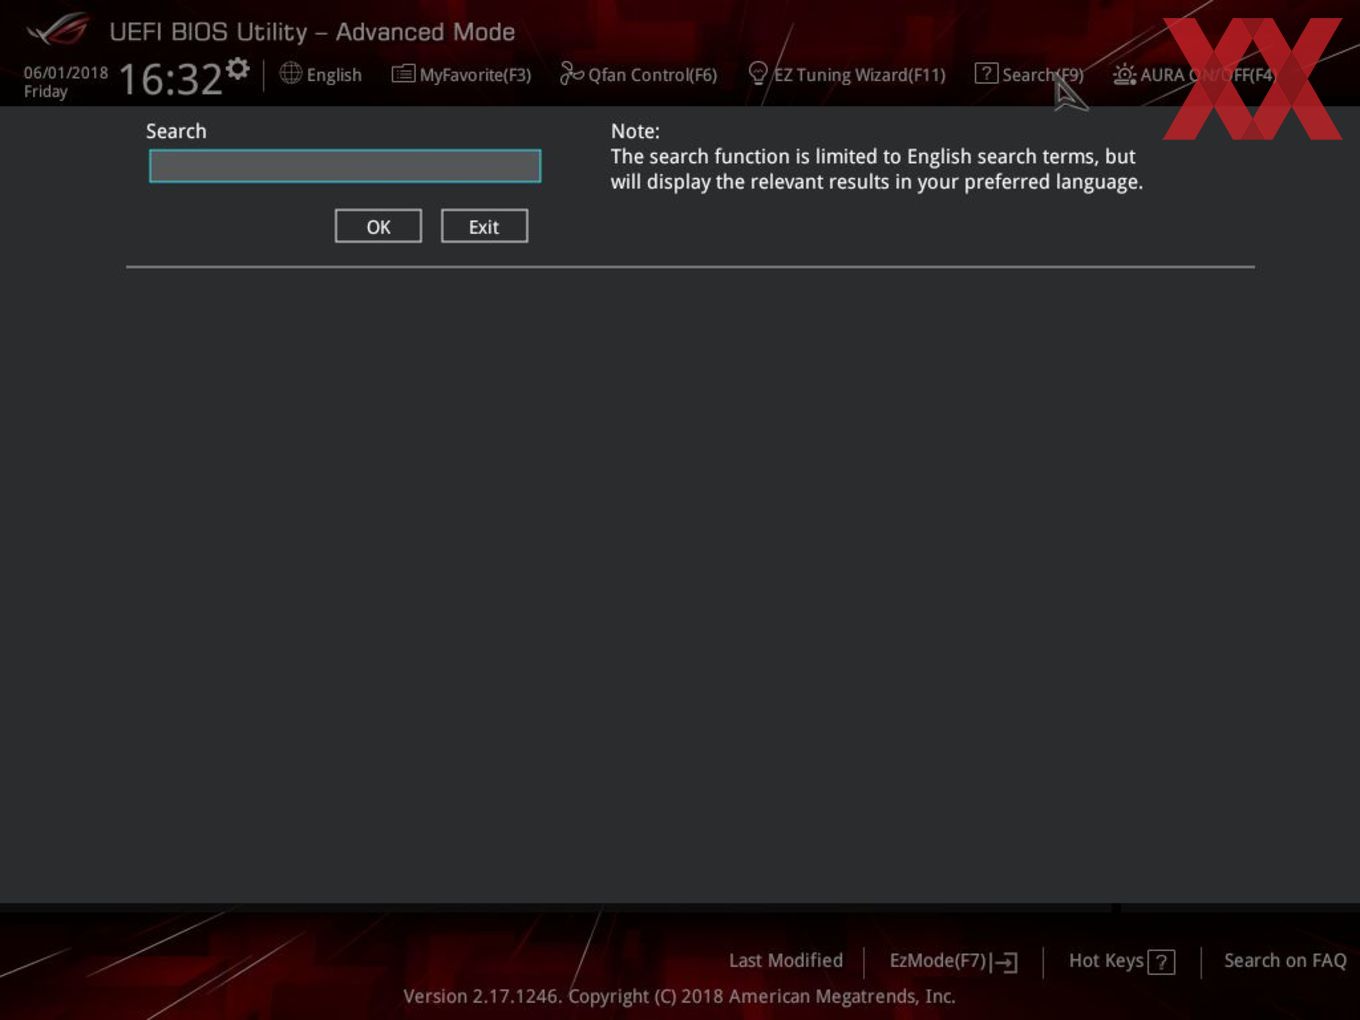Click the Hot Keys question mark icon
Viewport: 1360px width, 1020px height.
[1161, 963]
